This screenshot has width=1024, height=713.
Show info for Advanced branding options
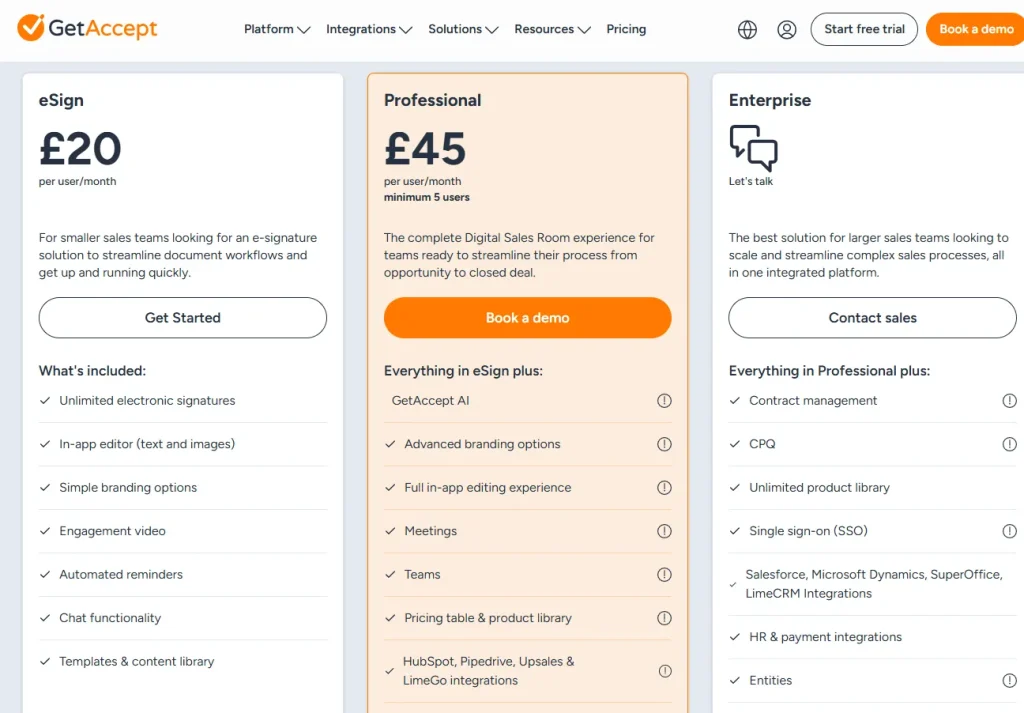click(664, 444)
